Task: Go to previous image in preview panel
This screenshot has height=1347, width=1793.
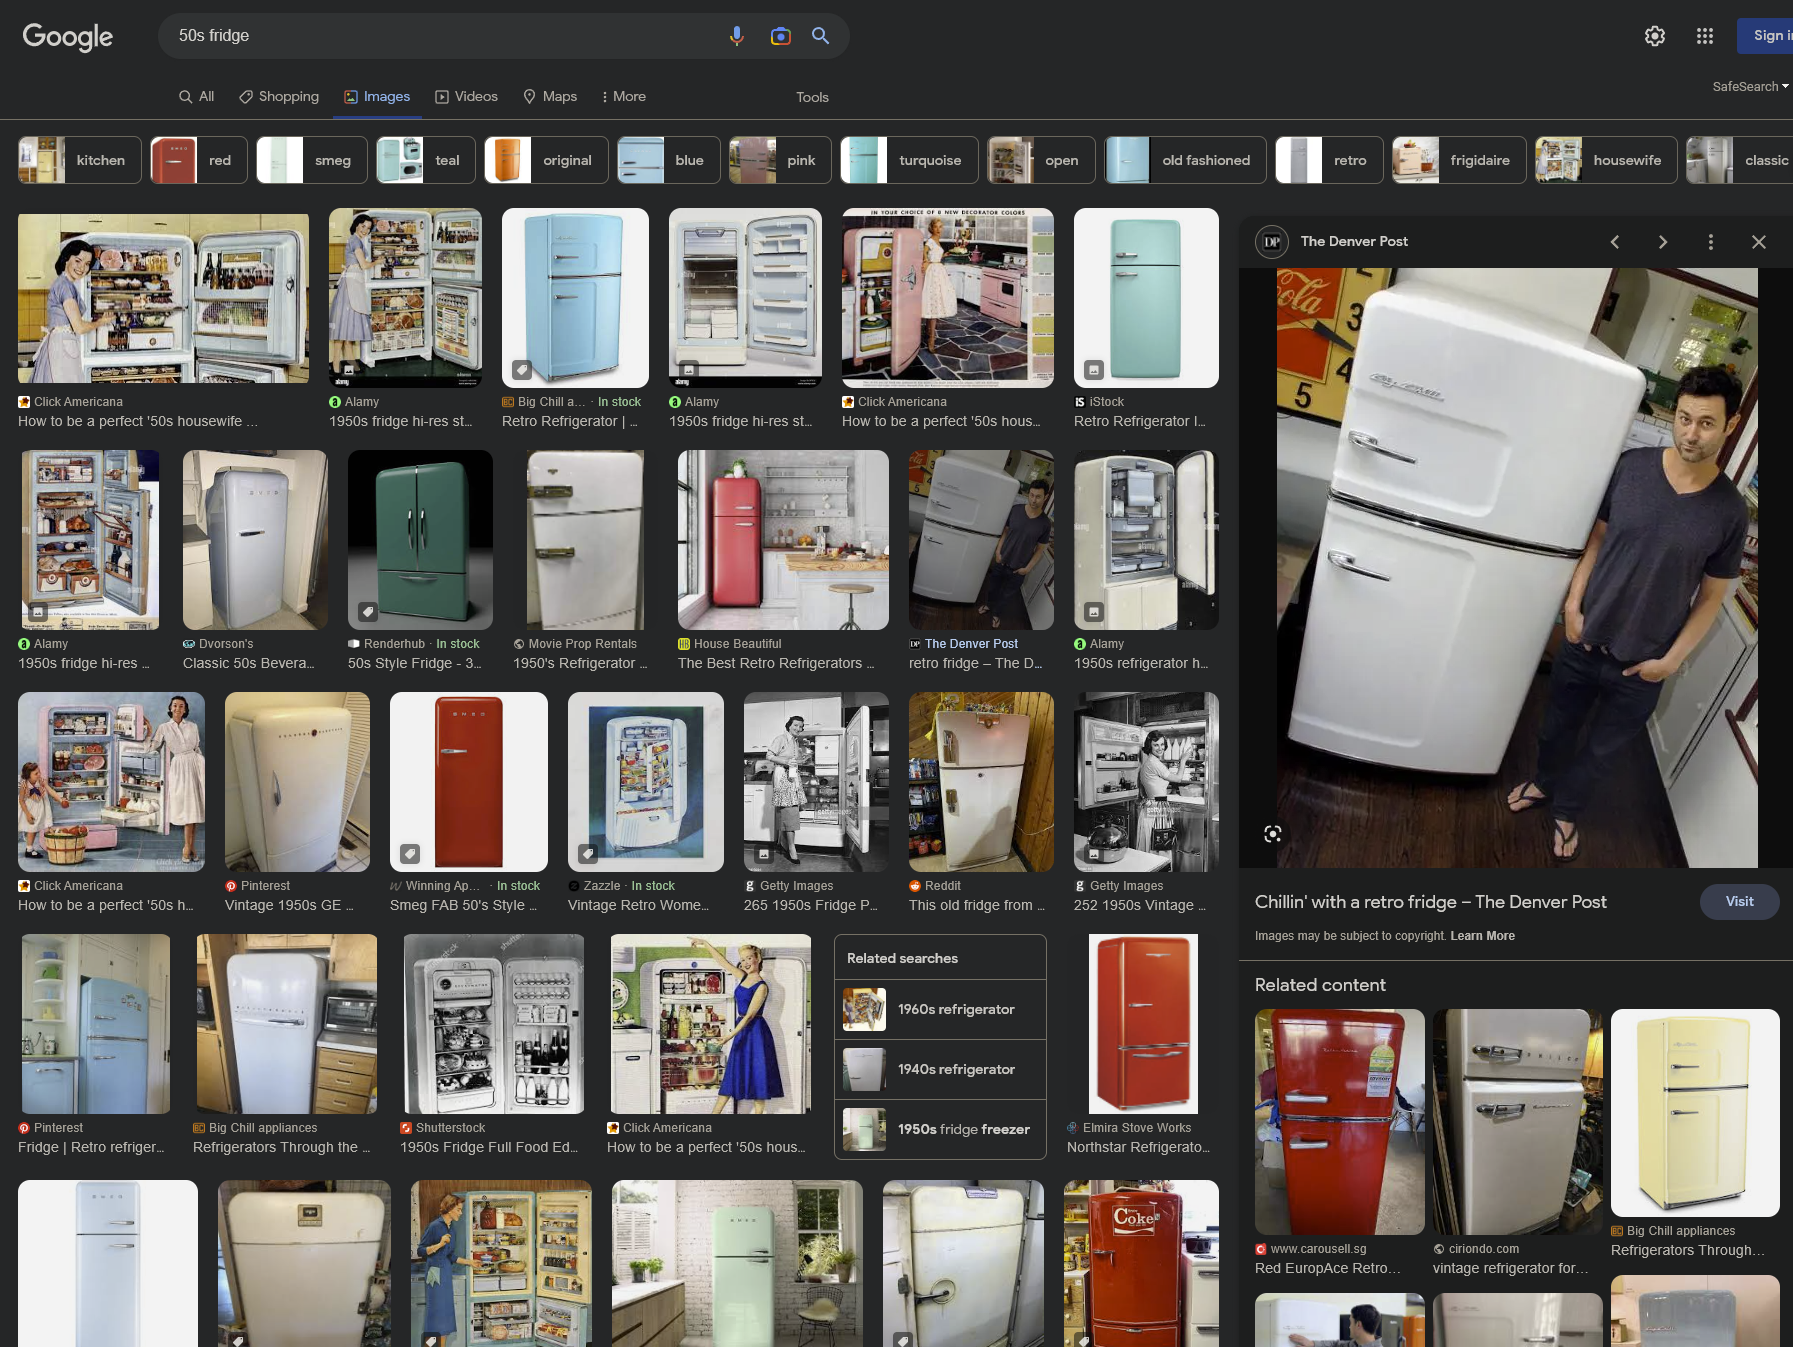Action: click(x=1615, y=242)
